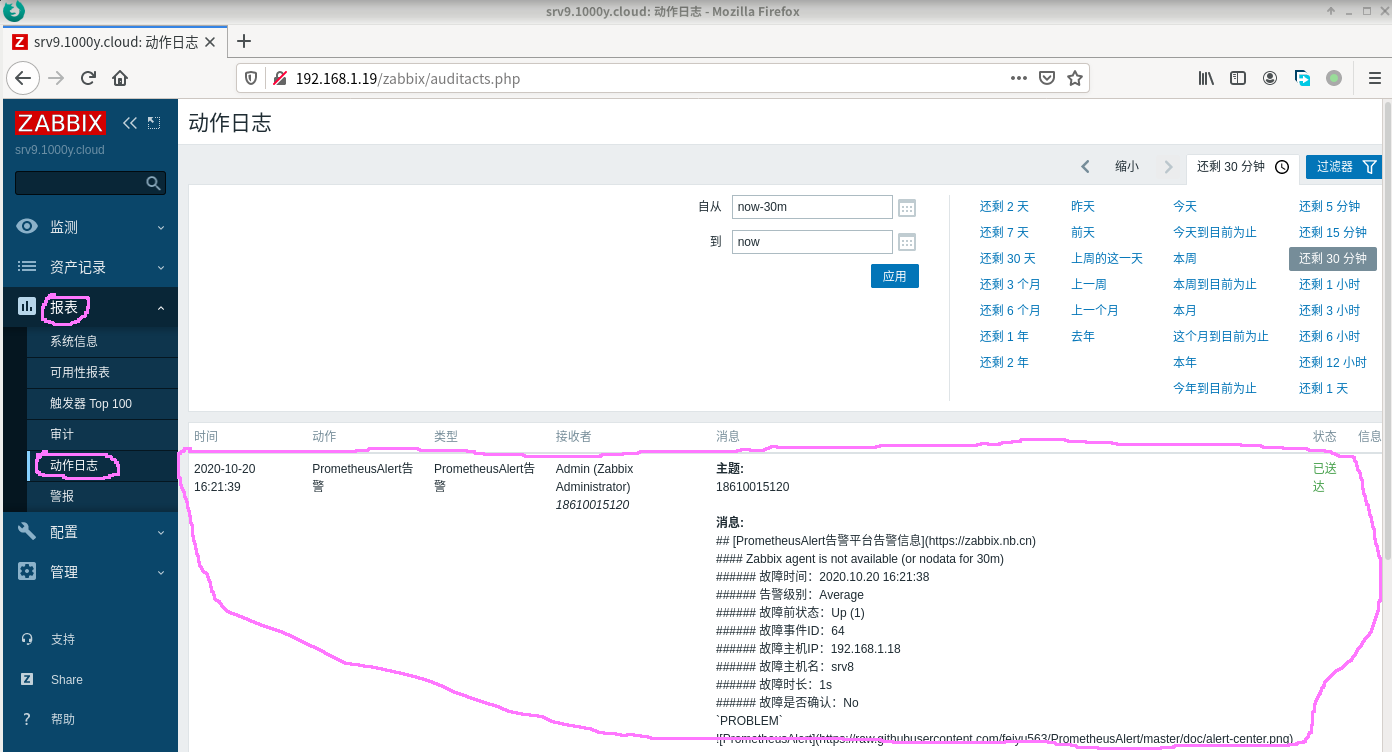The height and width of the screenshot is (752, 1392).
Task: Click the sidebar search magnifier icon
Action: 153,183
